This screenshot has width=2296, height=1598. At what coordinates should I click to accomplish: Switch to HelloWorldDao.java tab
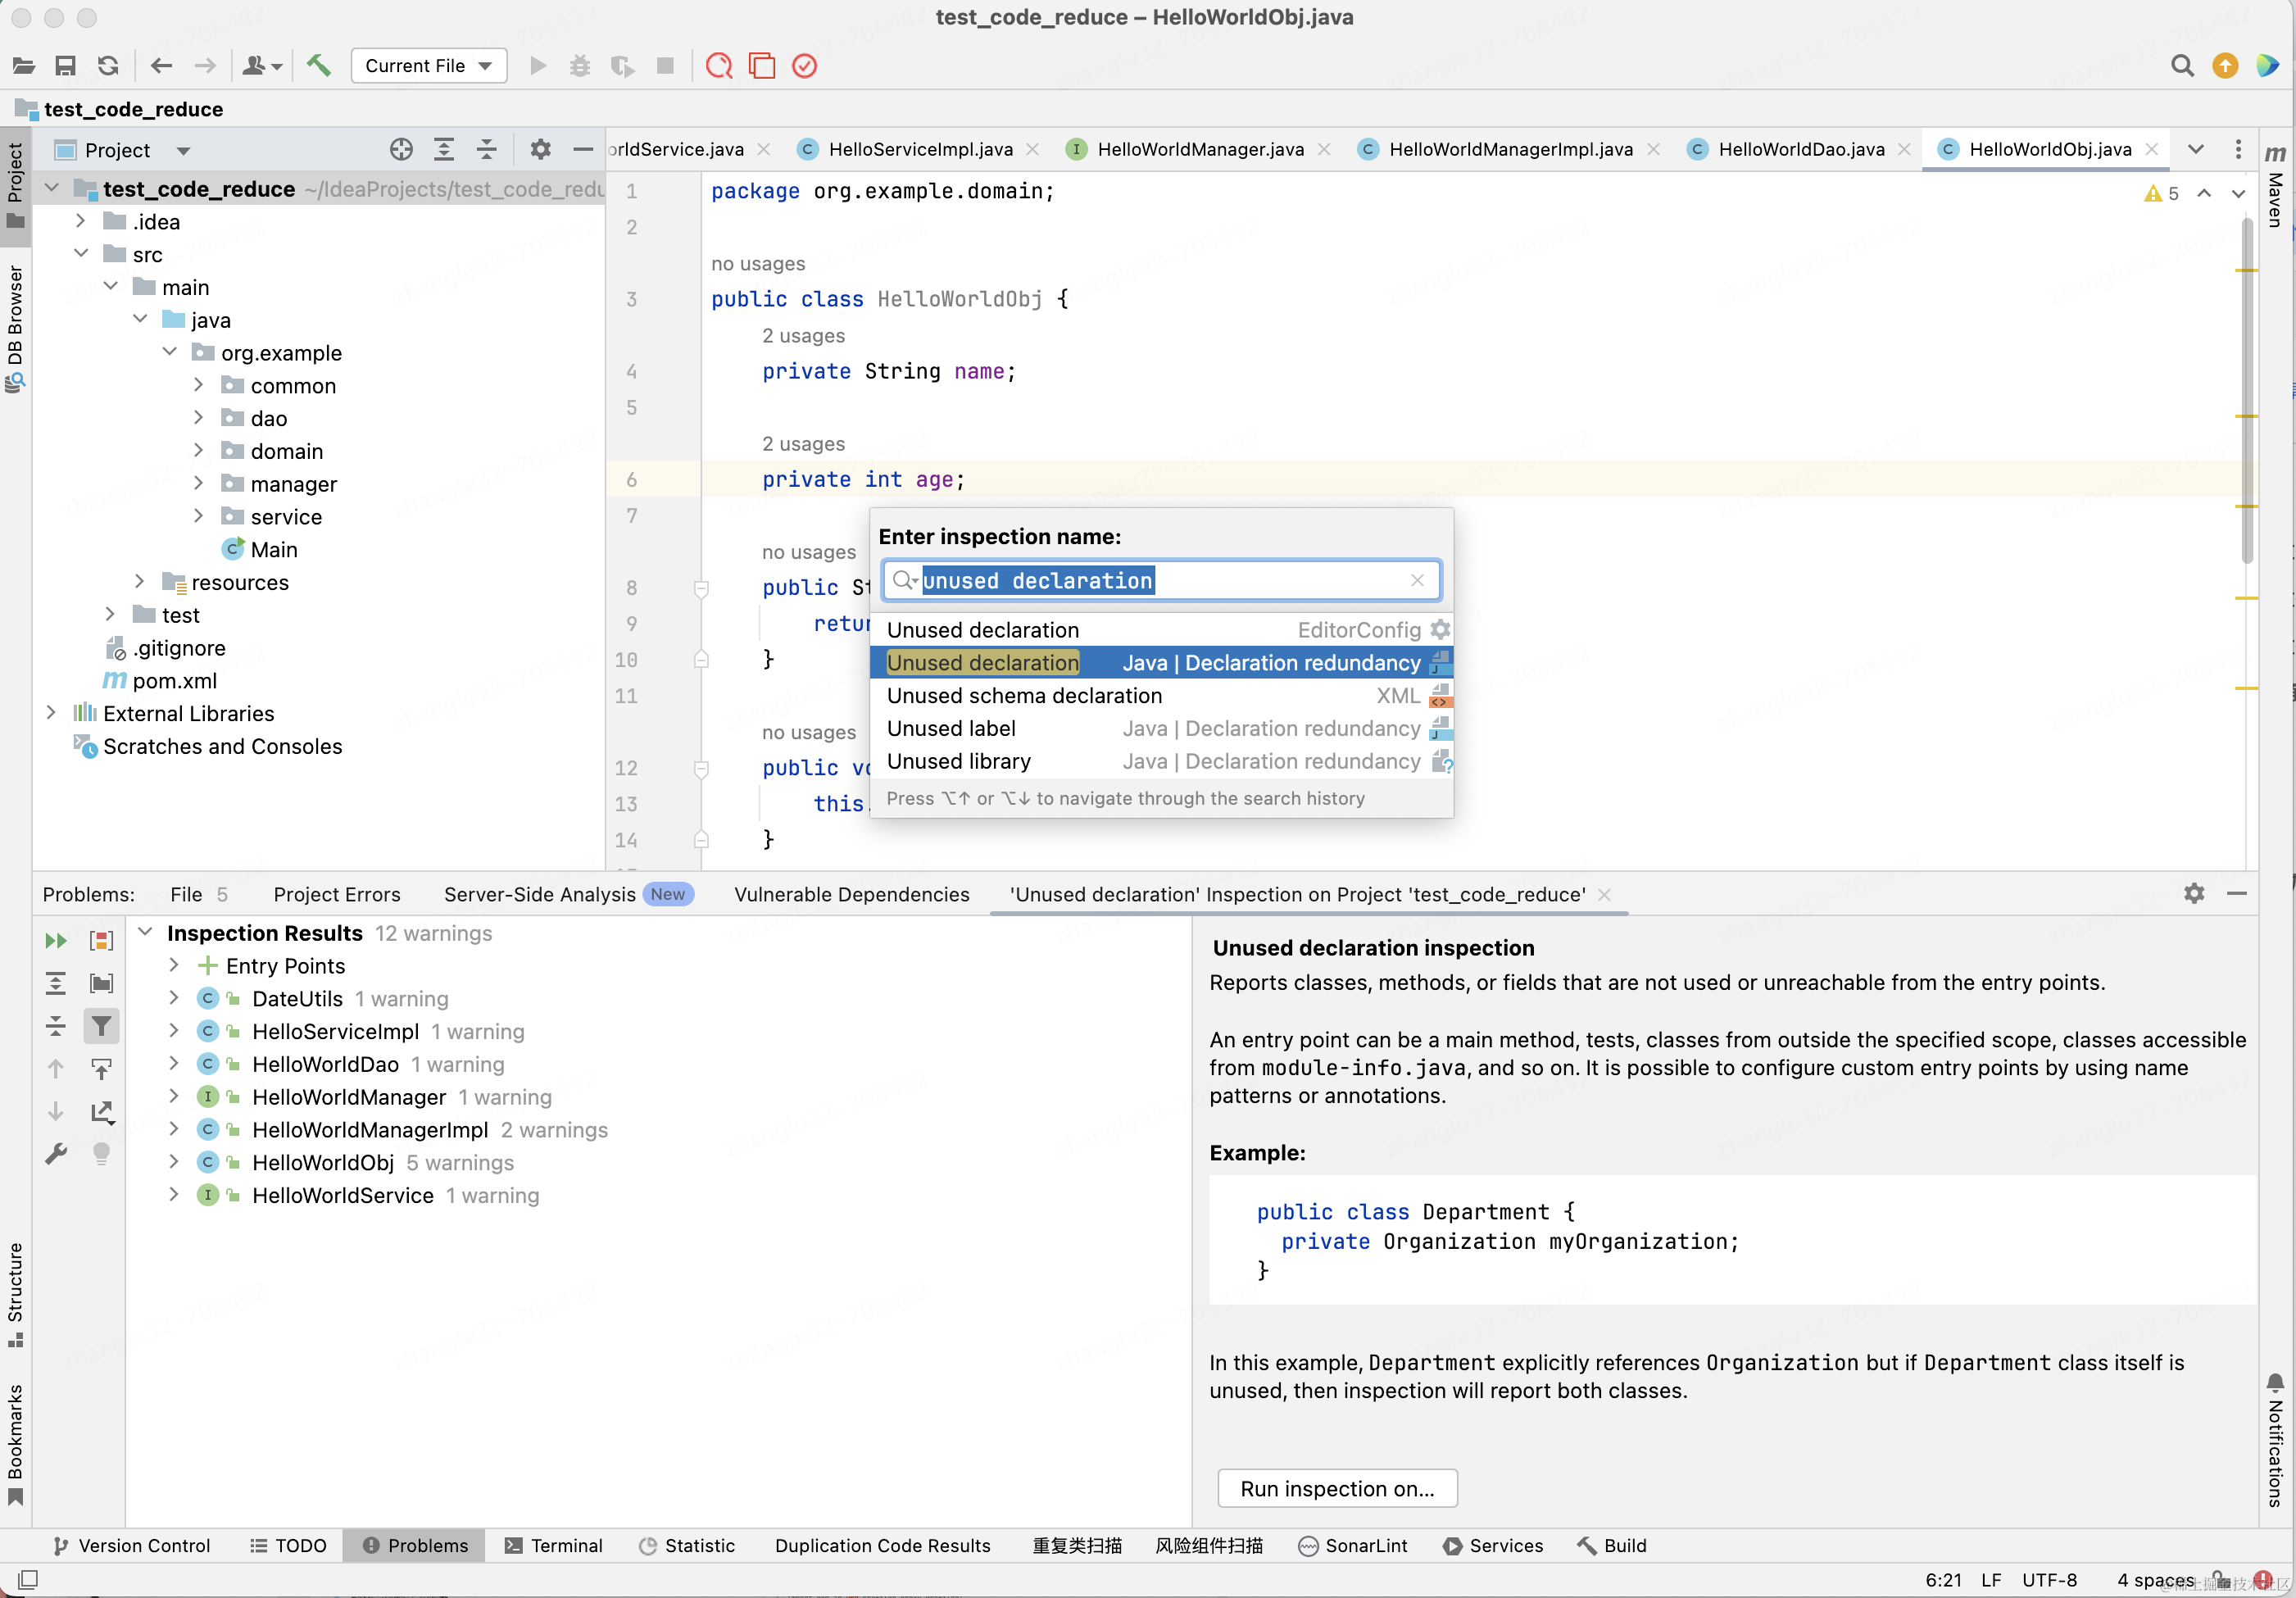(1801, 150)
